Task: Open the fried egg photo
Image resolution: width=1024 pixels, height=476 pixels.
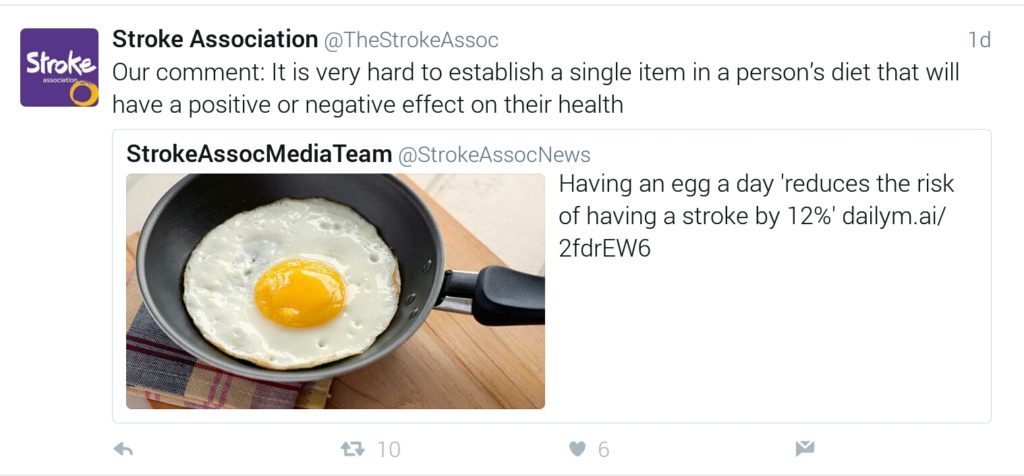Action: click(x=335, y=290)
